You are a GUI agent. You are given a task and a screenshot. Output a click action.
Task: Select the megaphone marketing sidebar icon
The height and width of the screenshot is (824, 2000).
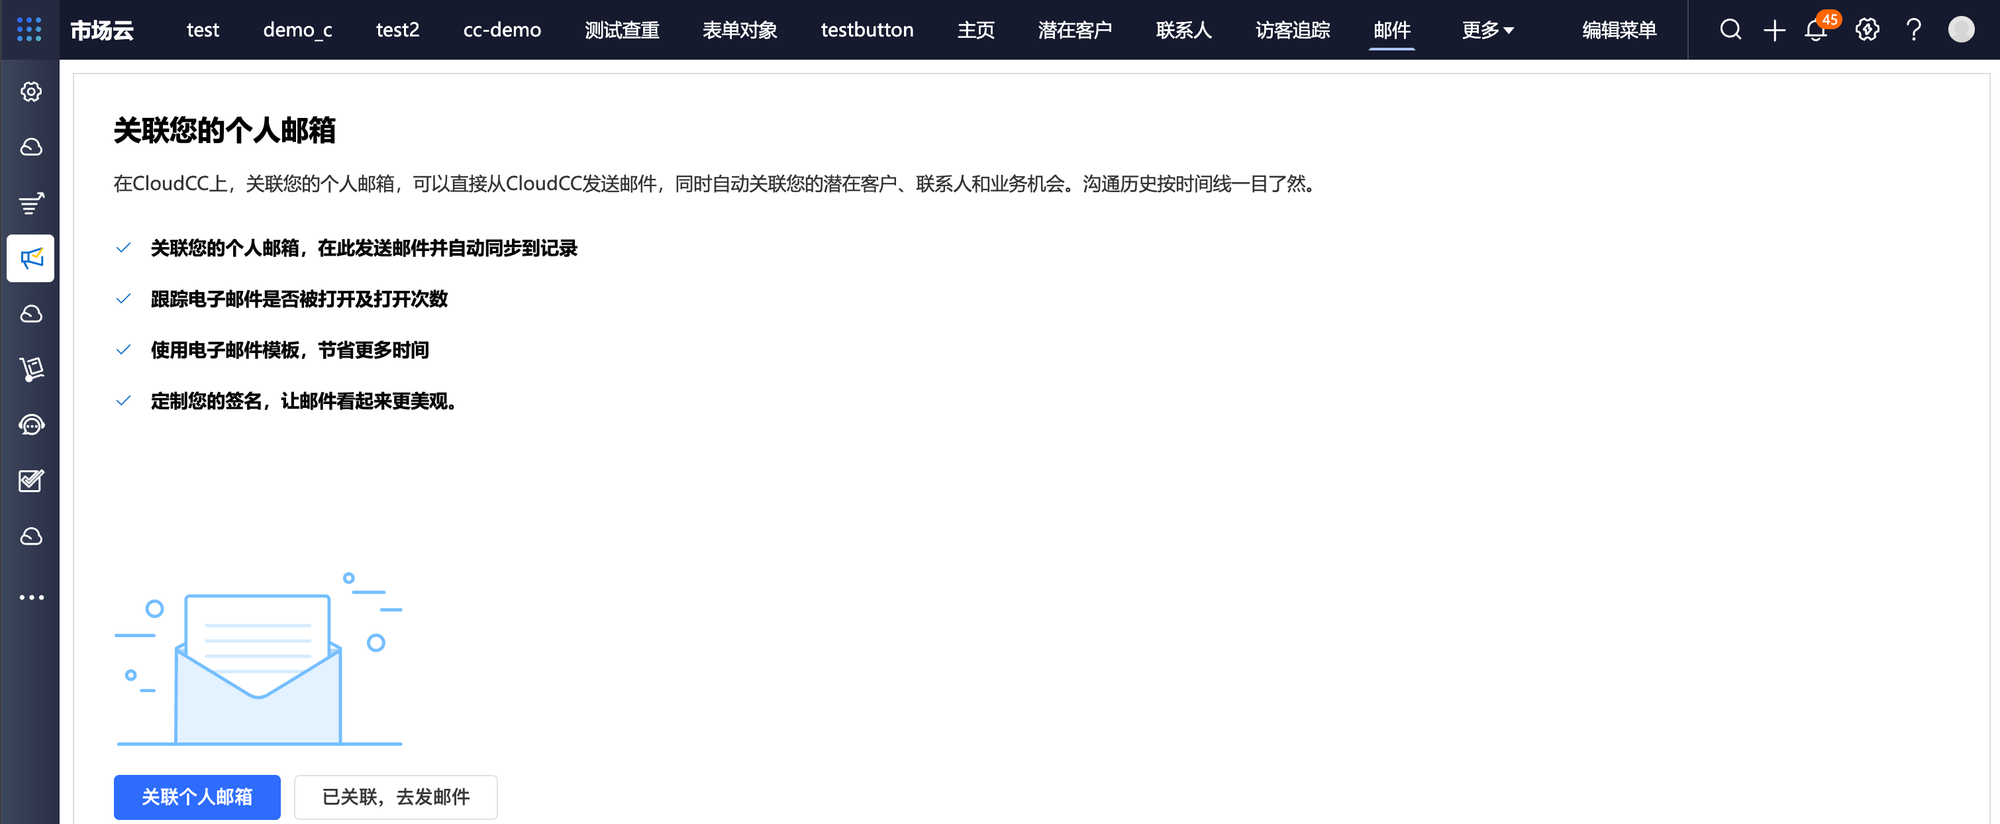[31, 259]
